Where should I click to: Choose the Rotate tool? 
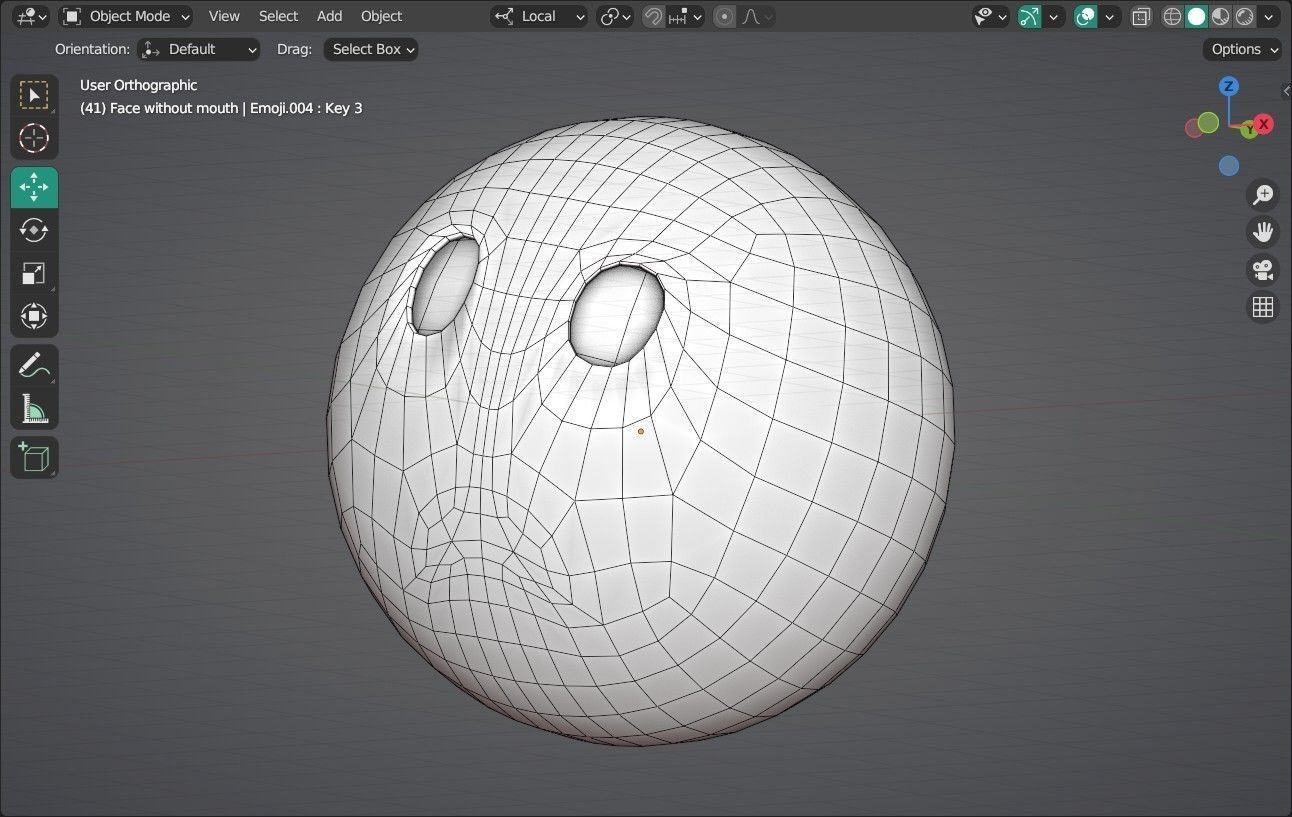34,230
